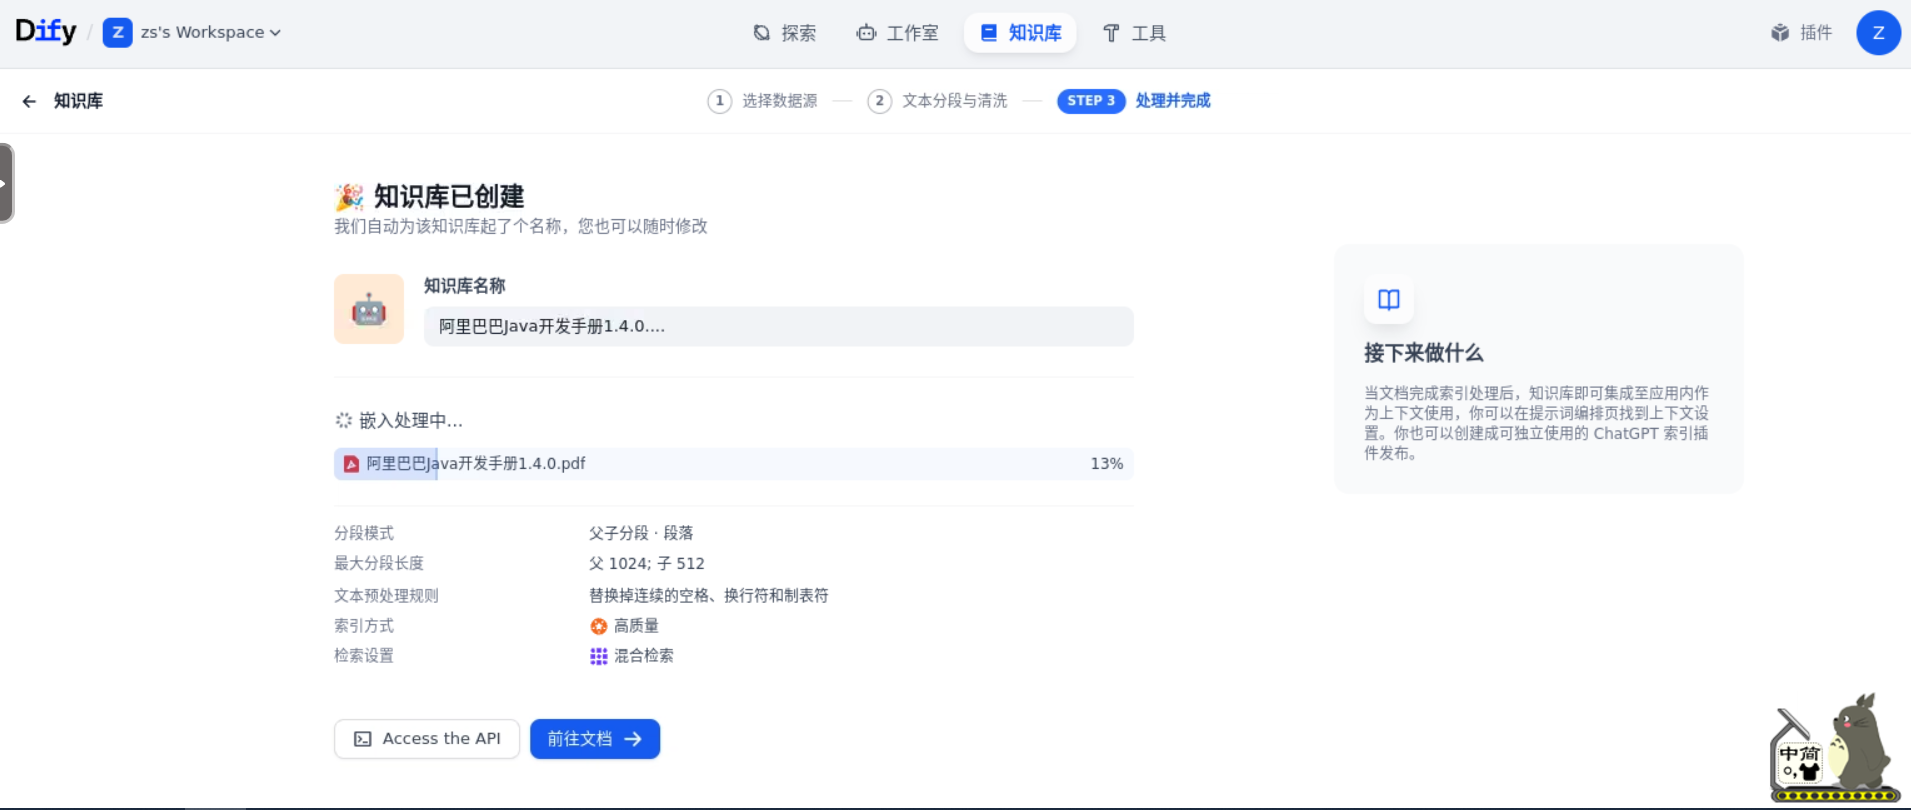The width and height of the screenshot is (1911, 810).
Task: Click the 知识库 back link text
Action: (78, 101)
